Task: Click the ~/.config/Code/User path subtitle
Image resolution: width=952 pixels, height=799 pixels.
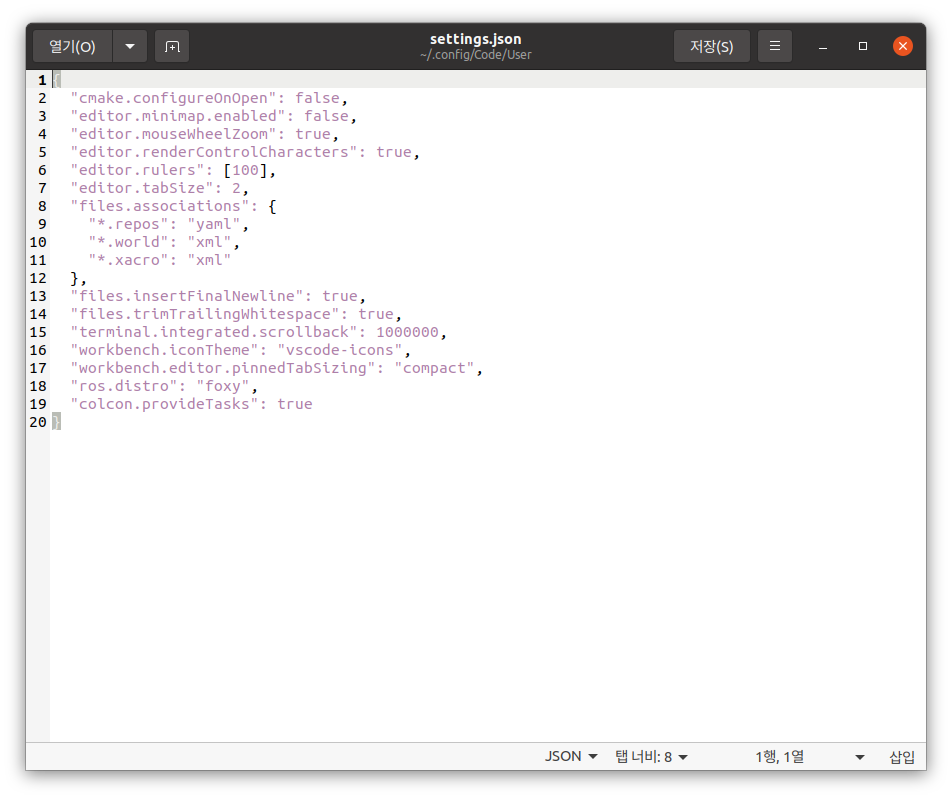Action: pyautogui.click(x=475, y=55)
